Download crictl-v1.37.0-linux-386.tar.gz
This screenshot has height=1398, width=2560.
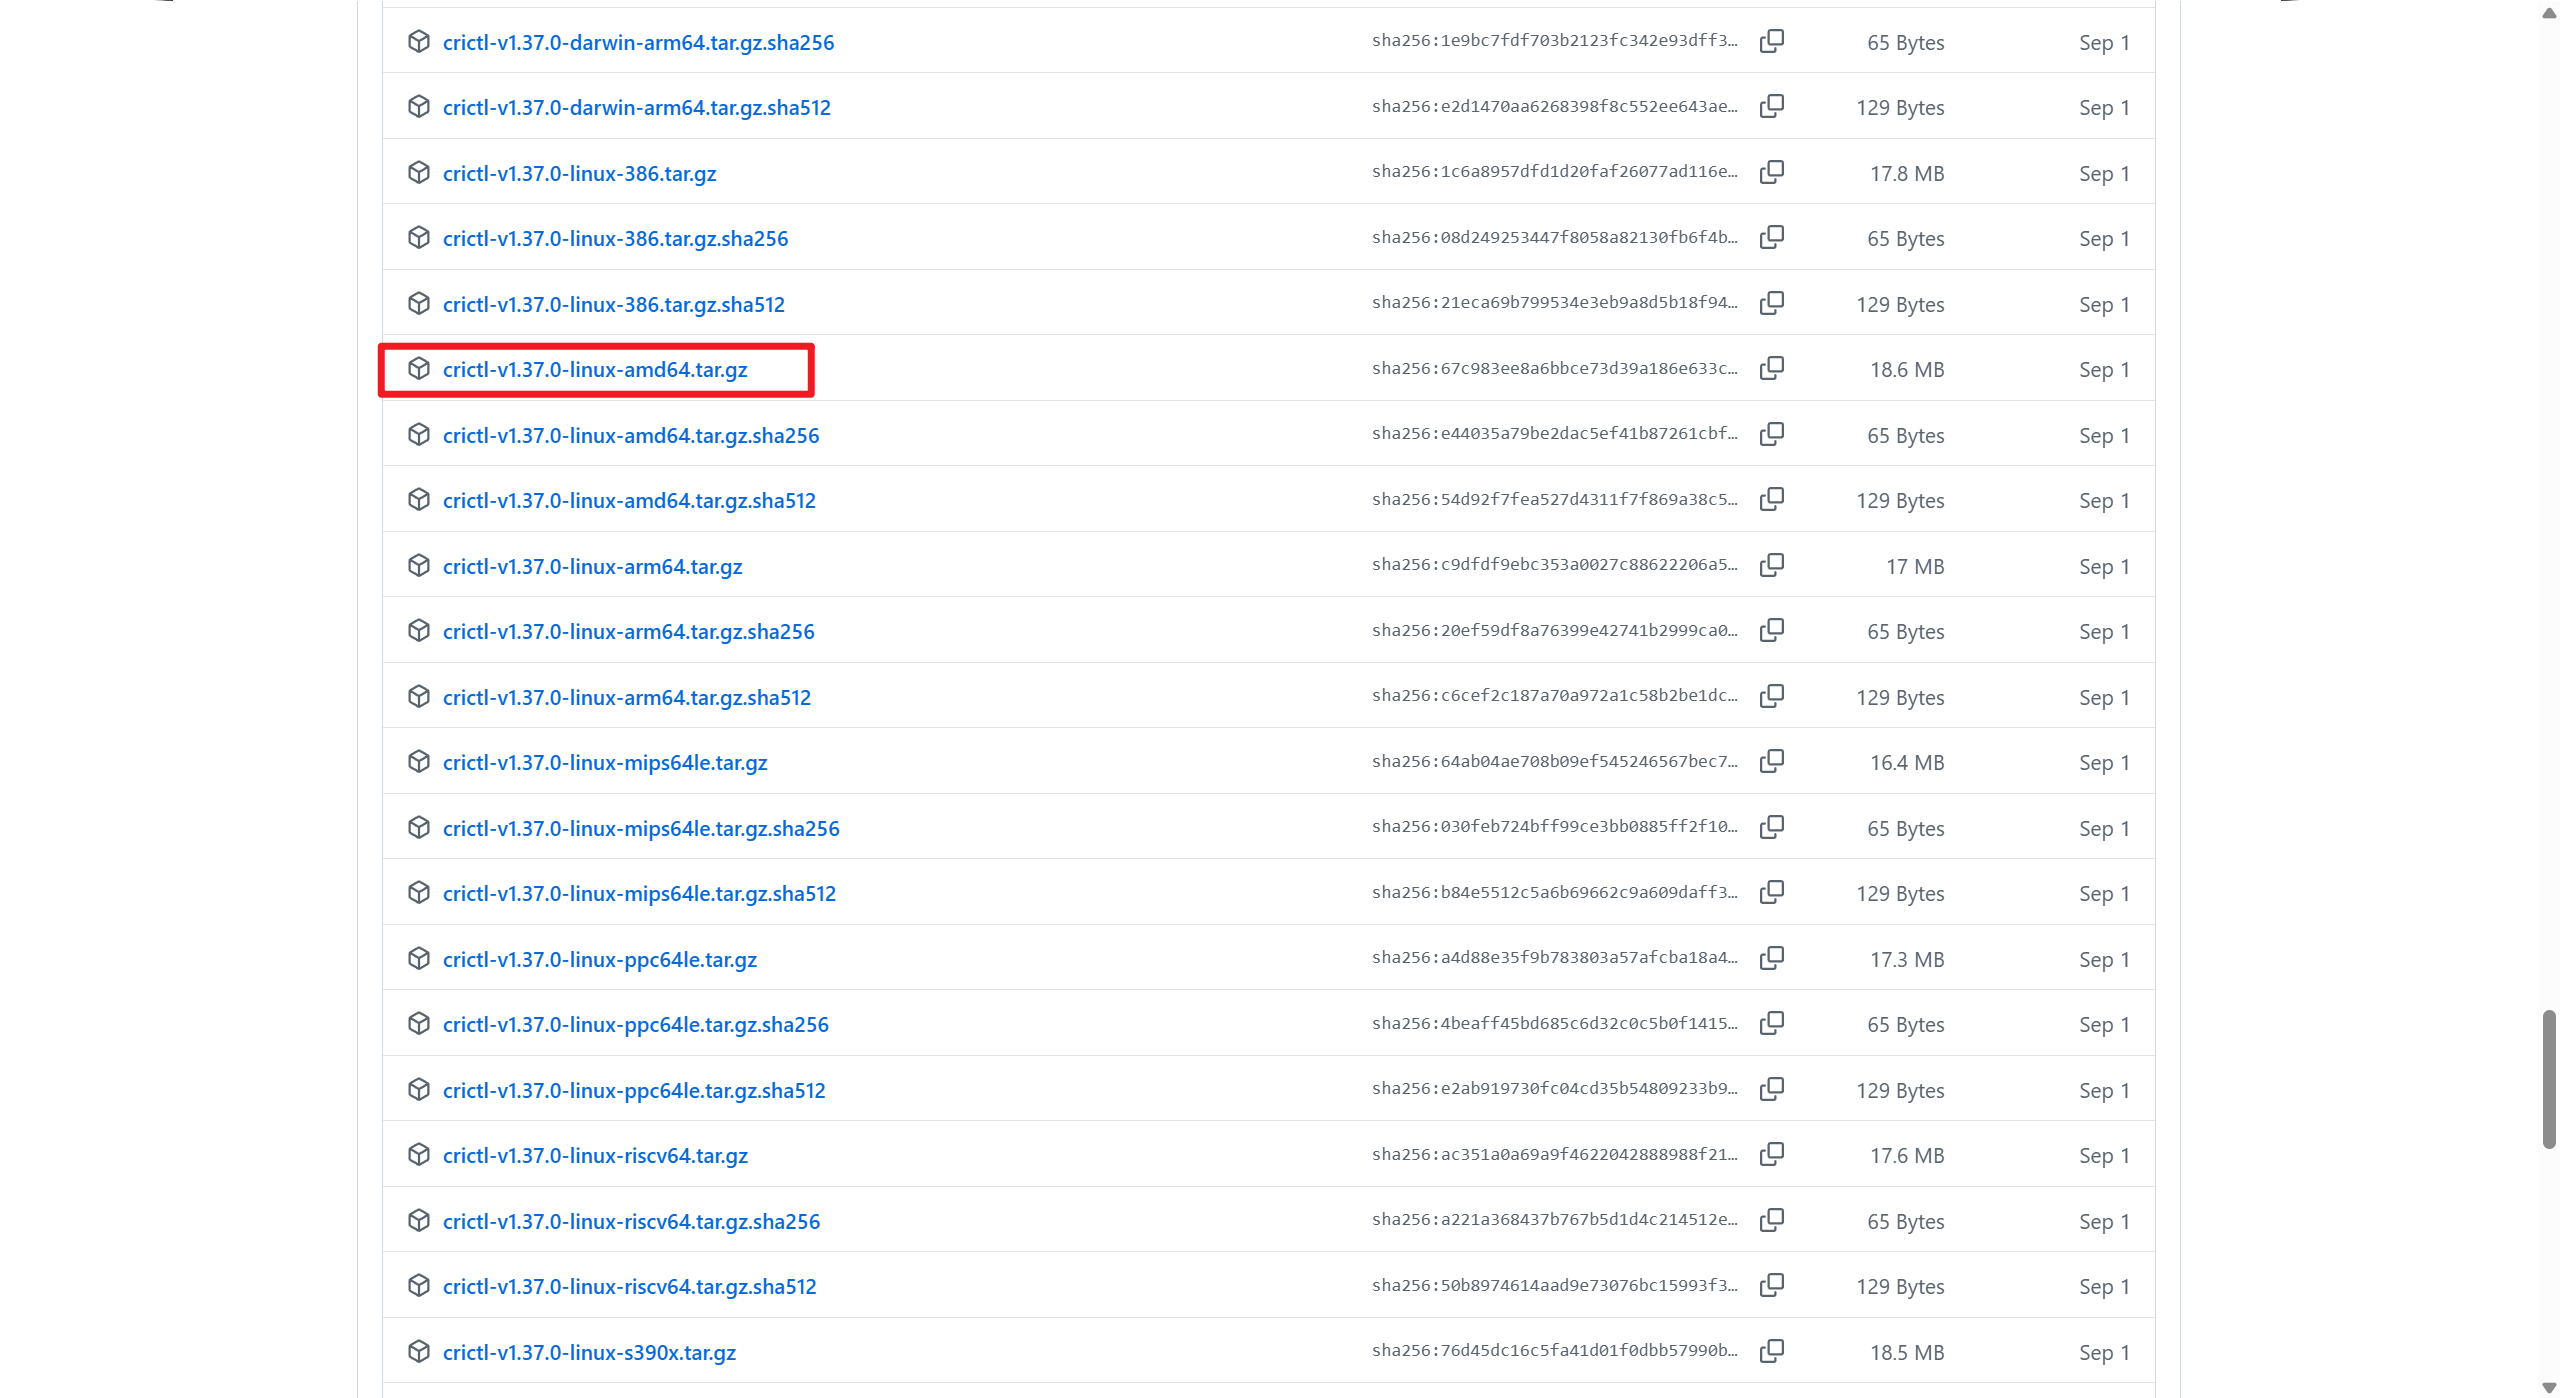click(x=579, y=174)
